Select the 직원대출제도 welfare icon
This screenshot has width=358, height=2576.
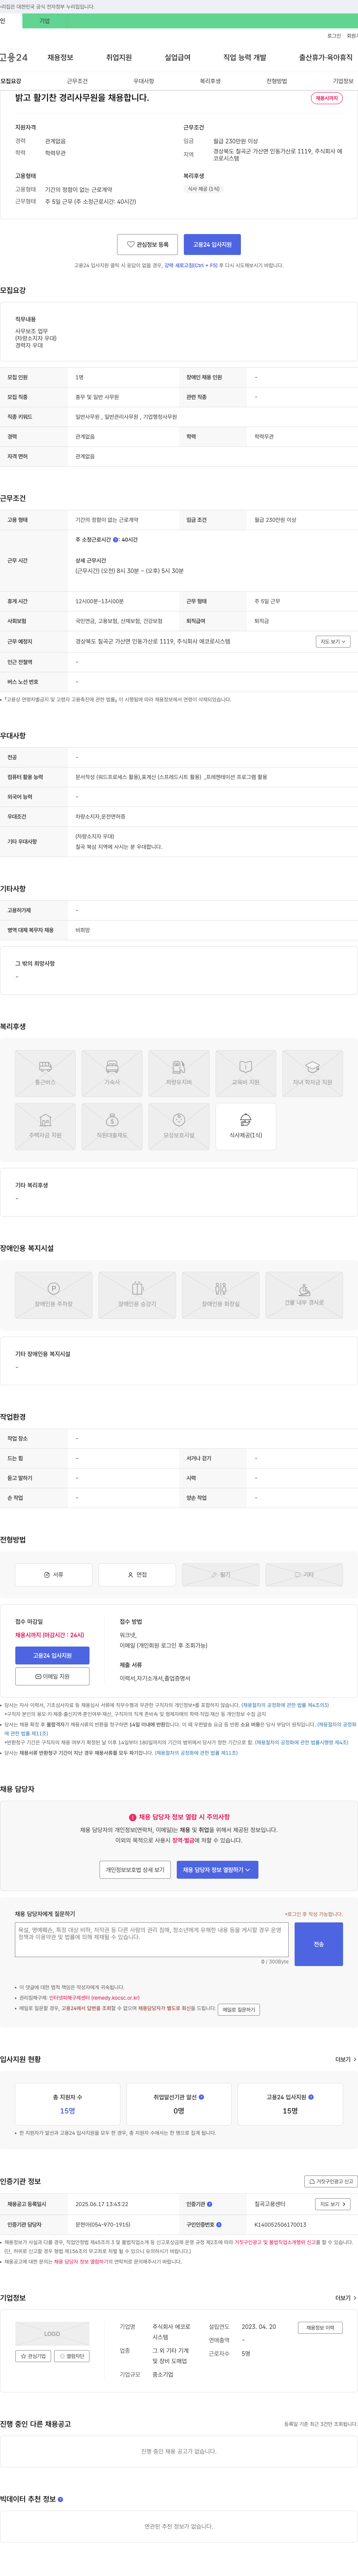112,1126
